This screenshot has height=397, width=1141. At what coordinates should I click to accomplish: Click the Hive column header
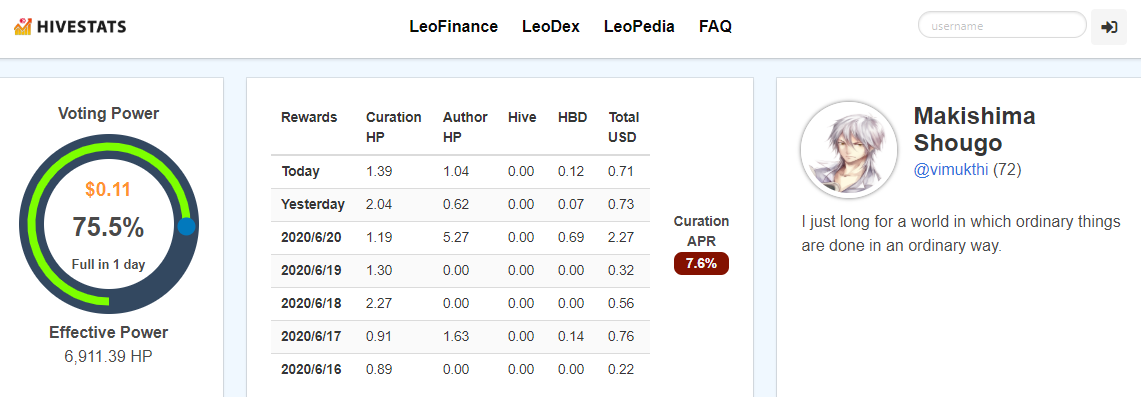tap(522, 117)
